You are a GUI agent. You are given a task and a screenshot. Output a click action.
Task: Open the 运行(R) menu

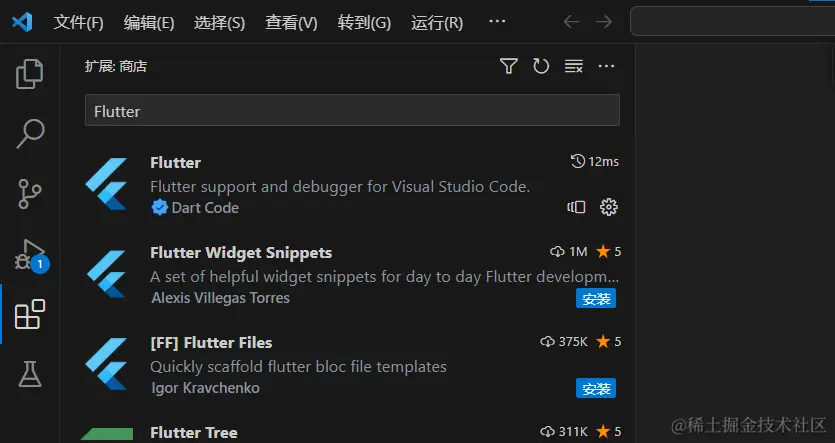point(437,23)
